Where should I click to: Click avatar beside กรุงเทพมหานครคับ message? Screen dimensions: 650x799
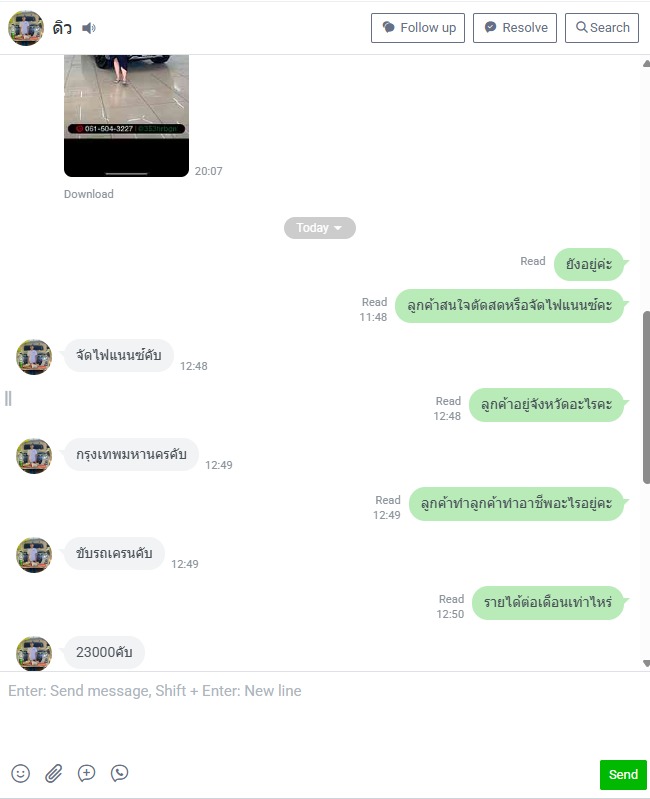click(34, 456)
